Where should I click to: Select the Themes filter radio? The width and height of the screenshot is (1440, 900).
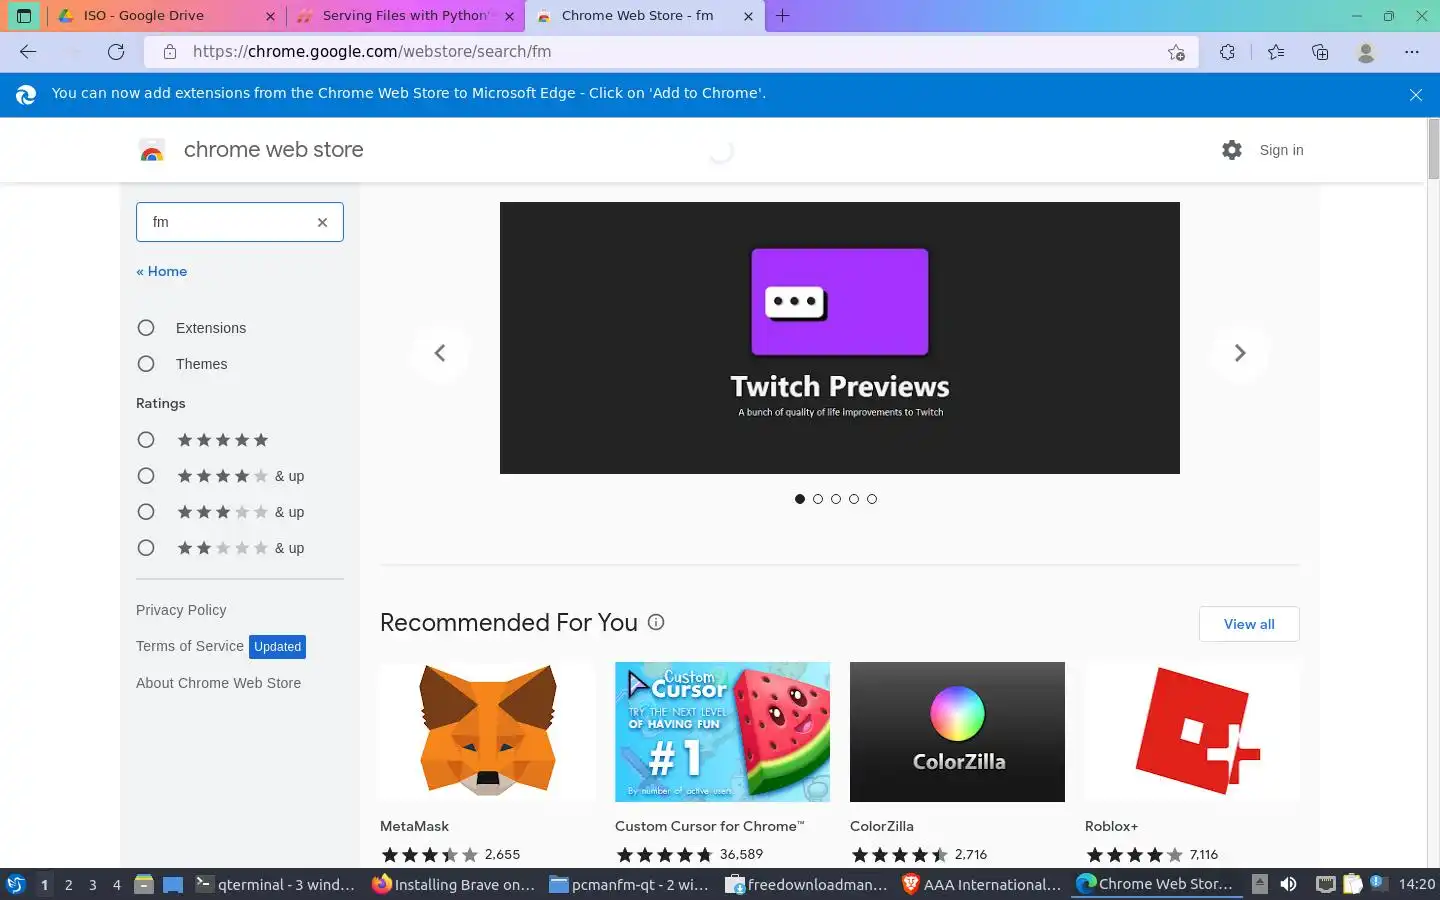tap(146, 364)
